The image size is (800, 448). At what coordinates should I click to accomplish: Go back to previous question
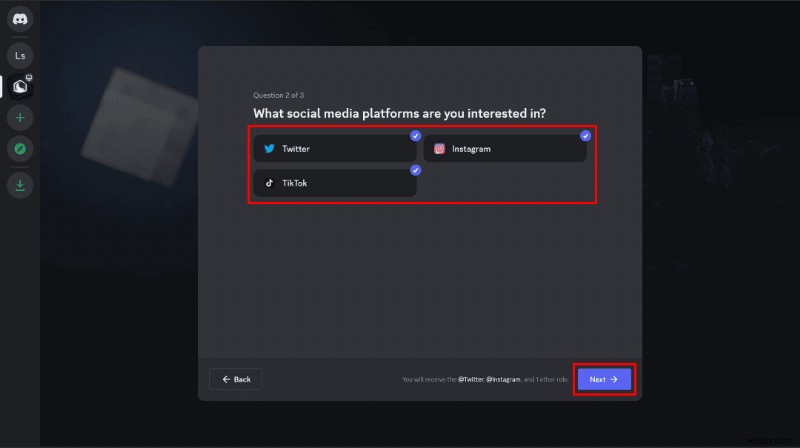[x=236, y=379]
